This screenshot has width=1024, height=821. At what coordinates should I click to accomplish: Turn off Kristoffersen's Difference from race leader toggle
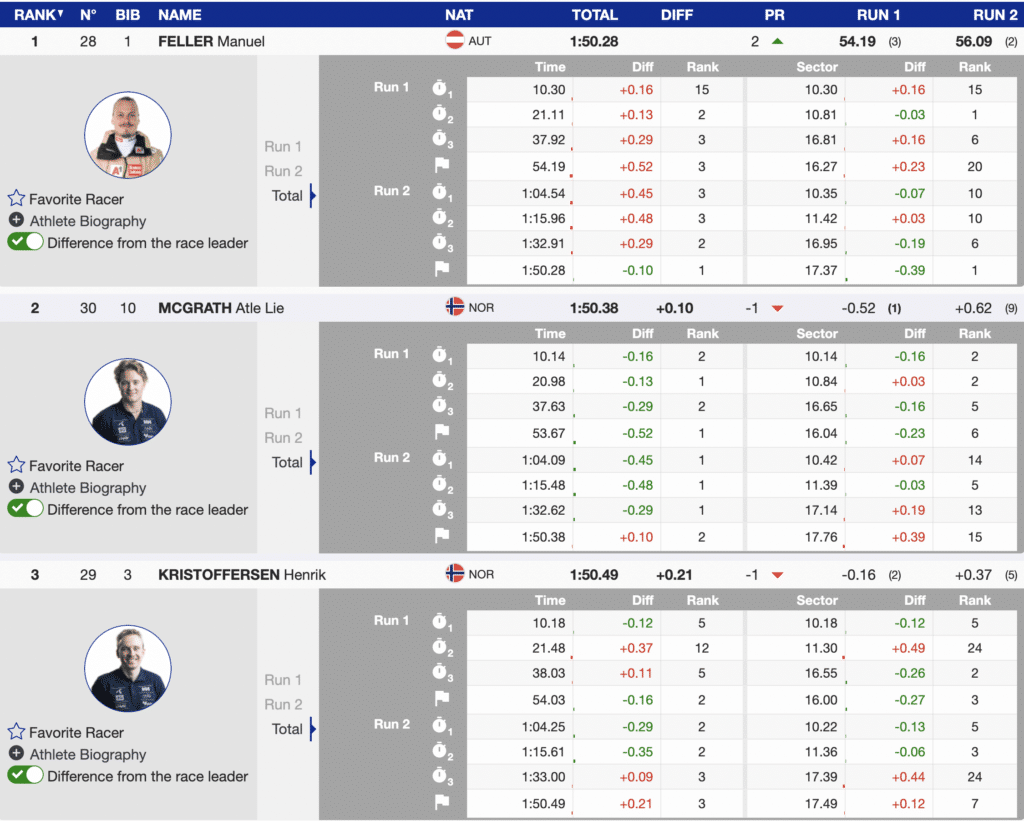point(25,775)
